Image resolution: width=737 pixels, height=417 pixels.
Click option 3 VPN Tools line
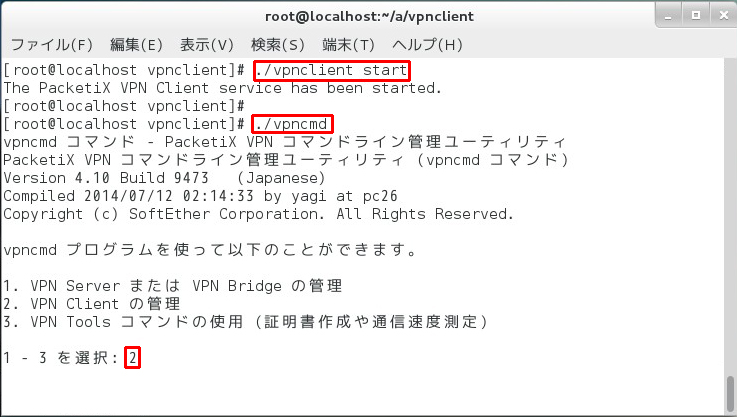click(245, 321)
